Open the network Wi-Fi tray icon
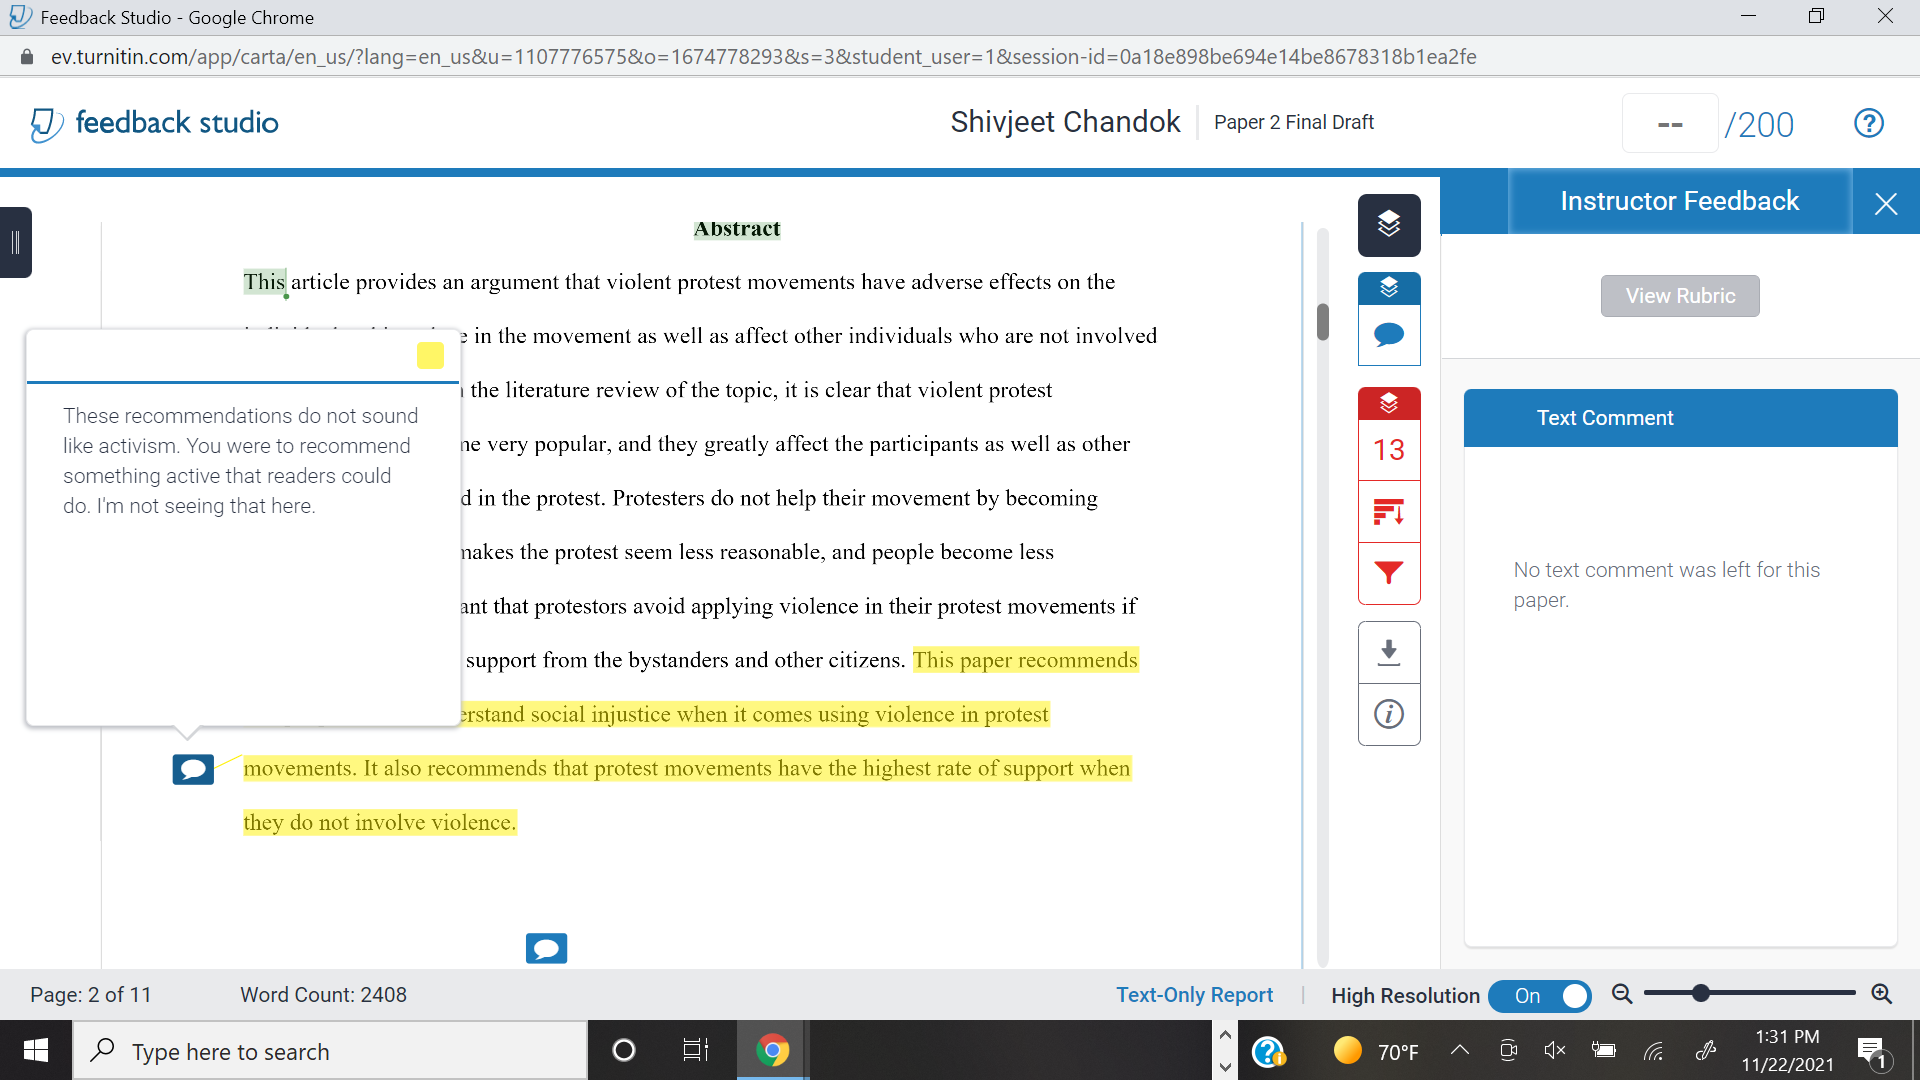The image size is (1920, 1080). point(1654,1050)
